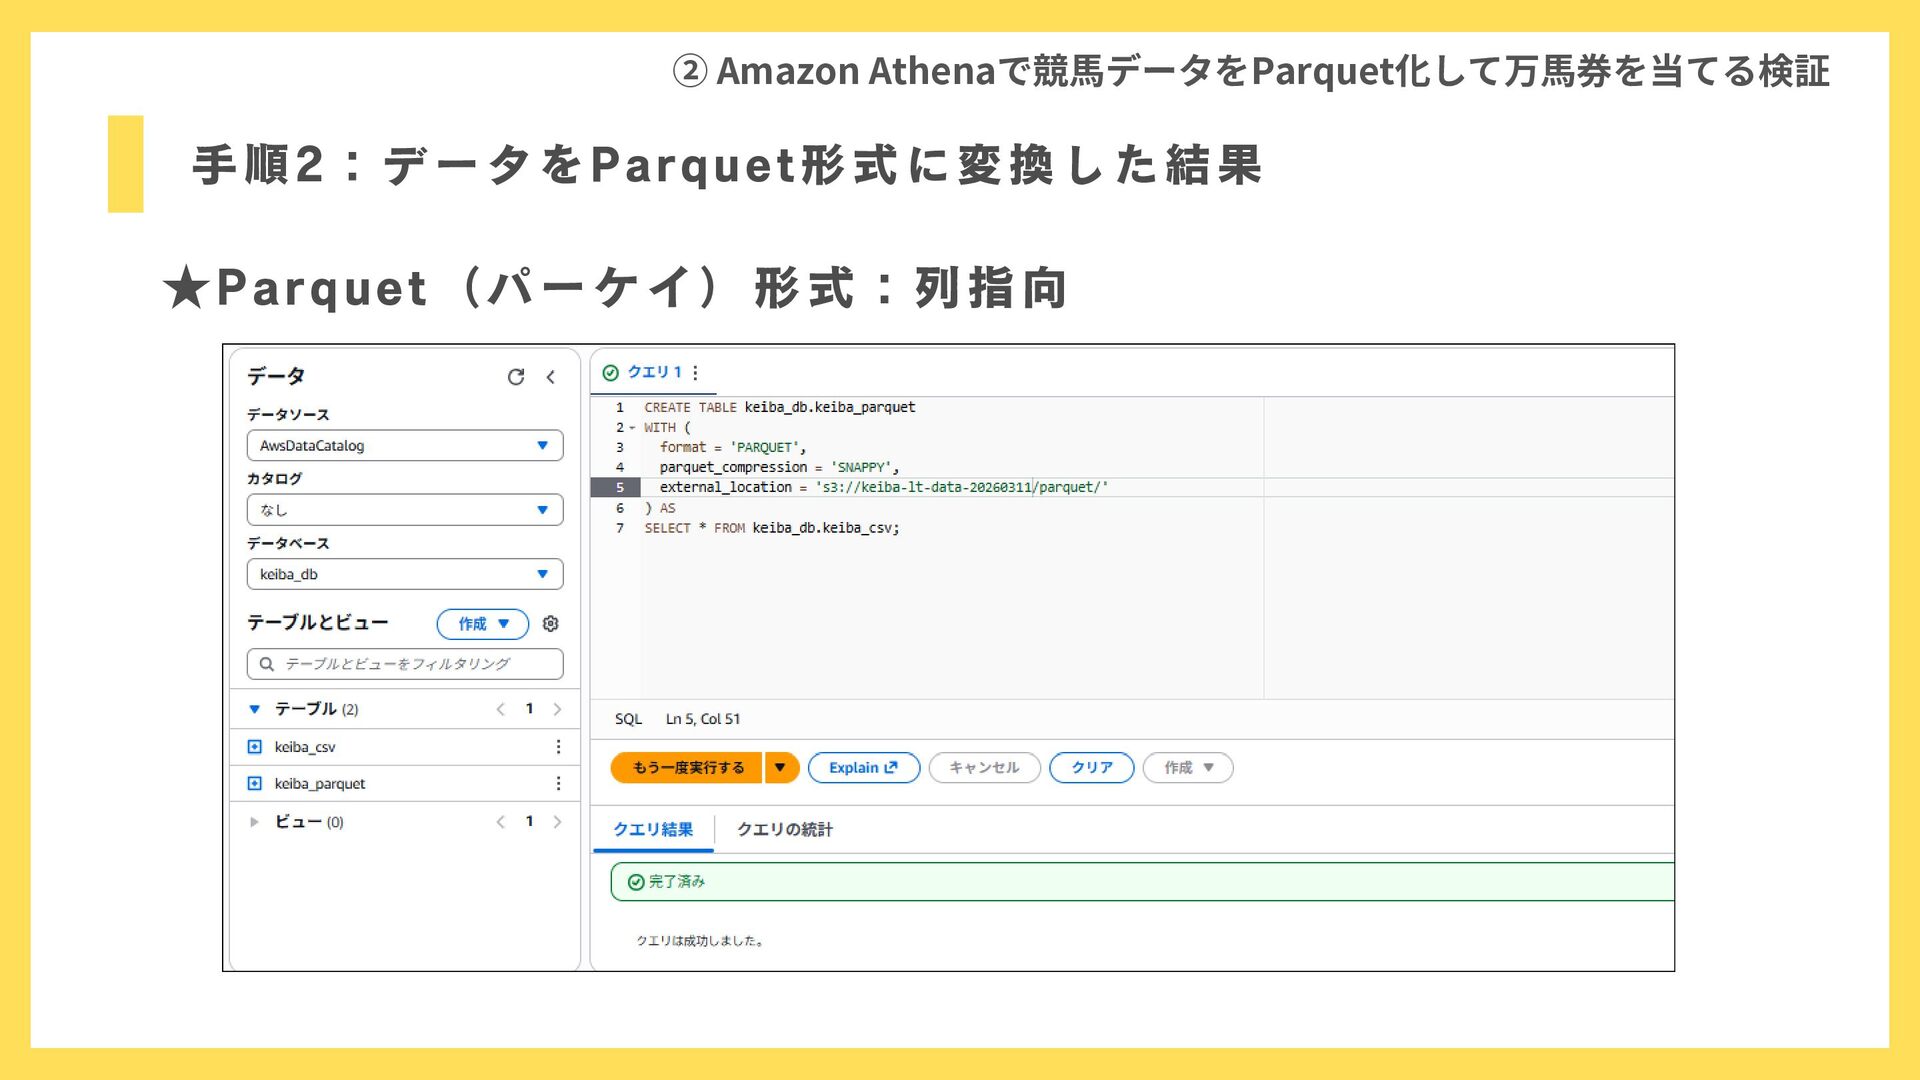Open the クエリ1 tab kebab menu
Viewport: 1920px width, 1080px height.
695,373
